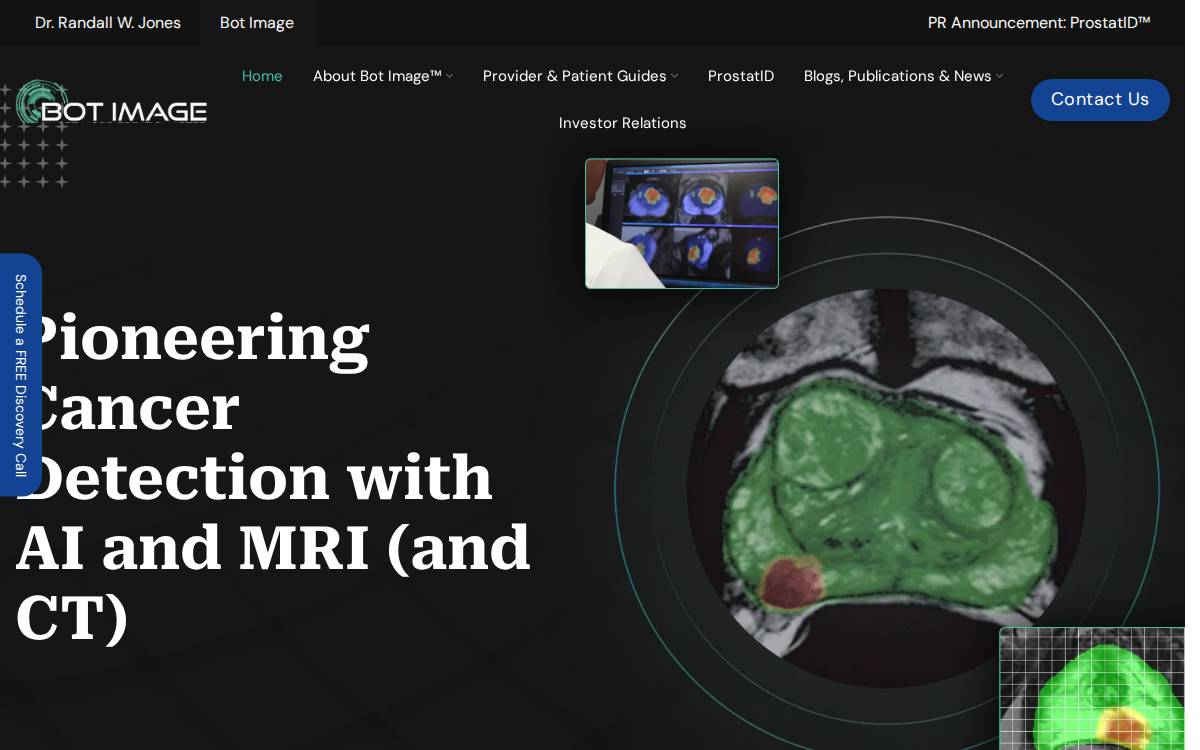The width and height of the screenshot is (1200, 750).
Task: Open PR Announcement: ProstatID link
Action: (x=1039, y=22)
